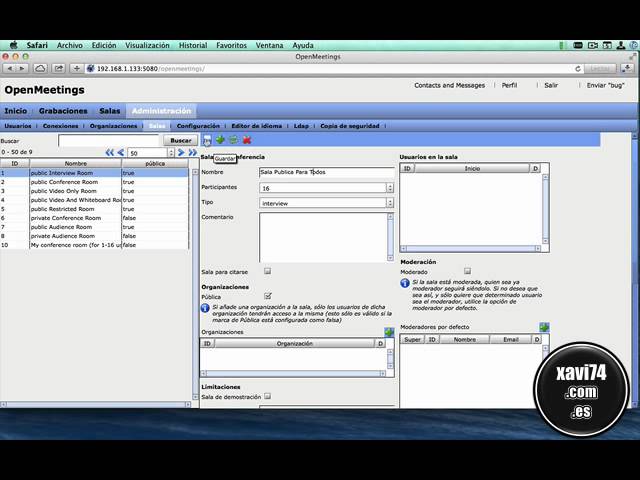
Task: Select private Conference Room row
Action: tap(94, 218)
